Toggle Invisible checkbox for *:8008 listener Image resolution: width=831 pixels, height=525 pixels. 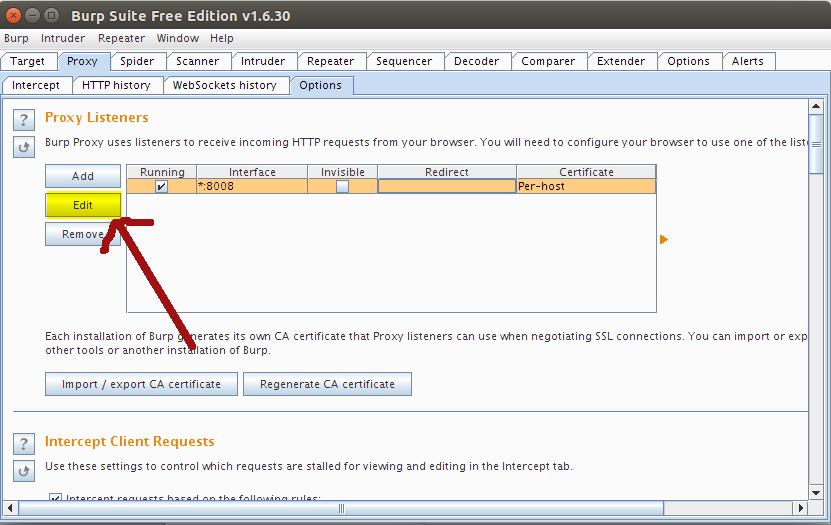[342, 186]
